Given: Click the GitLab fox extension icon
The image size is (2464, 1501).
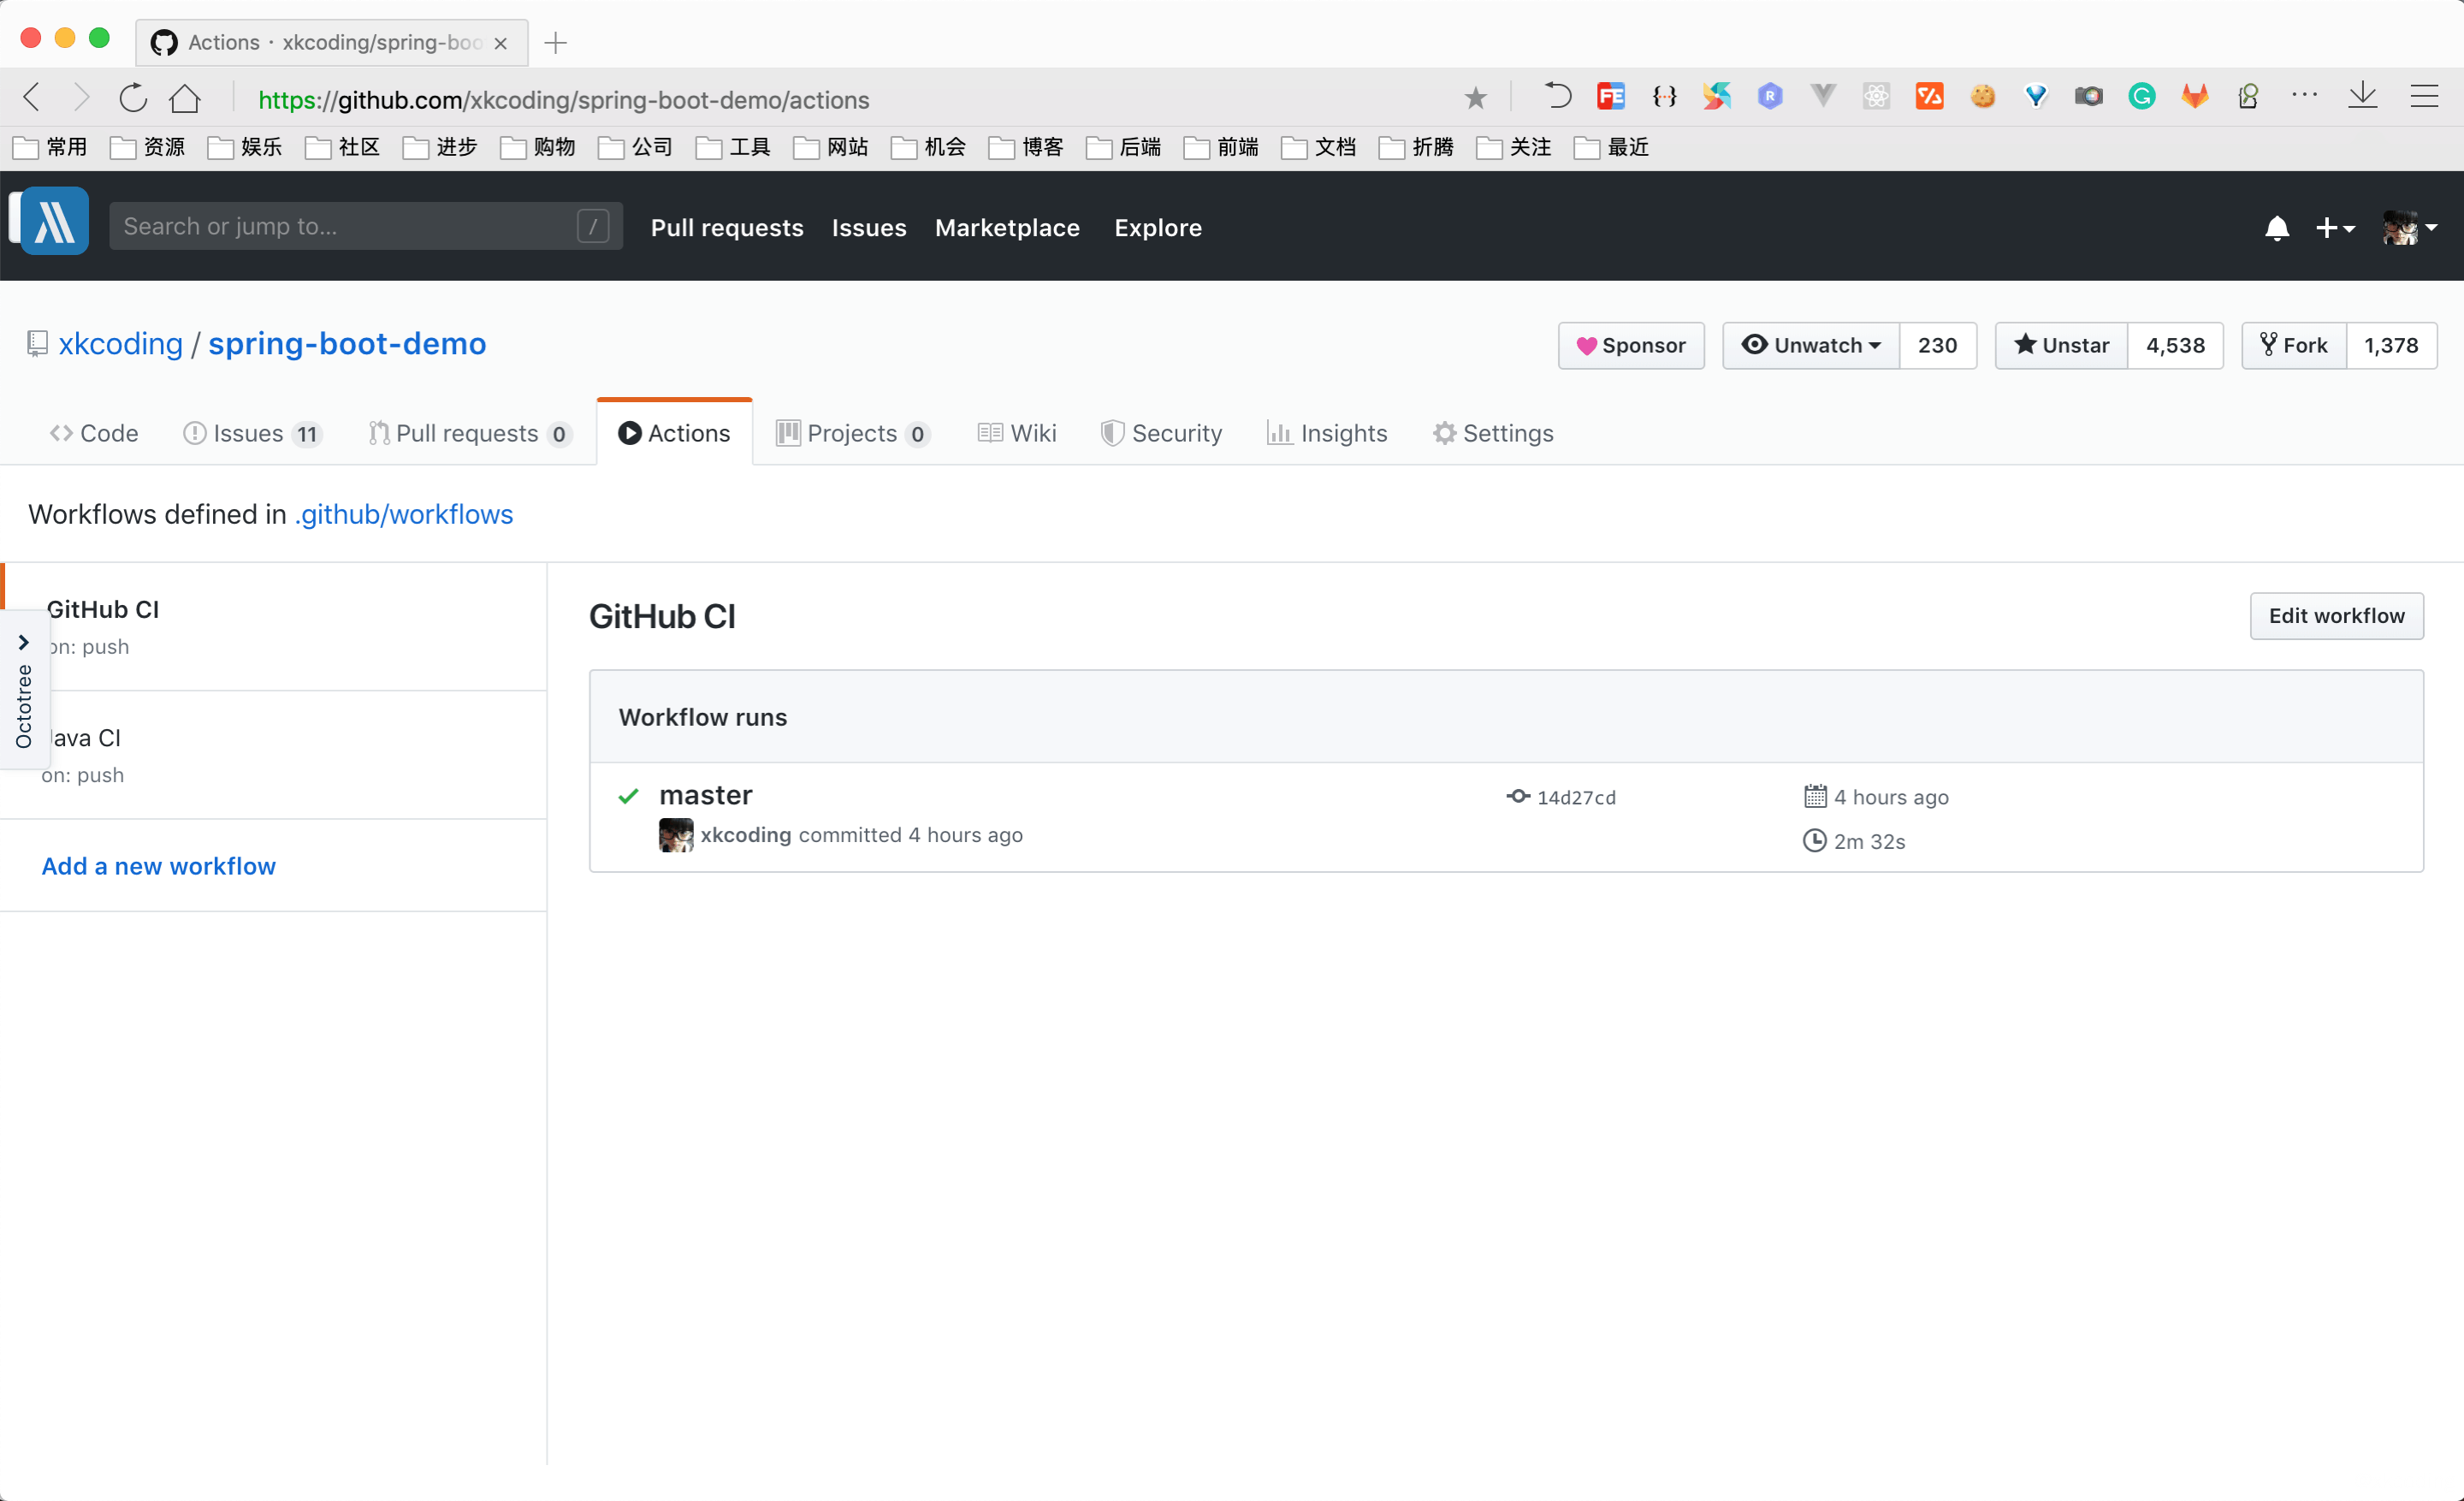Looking at the screenshot, I should pyautogui.click(x=2195, y=97).
